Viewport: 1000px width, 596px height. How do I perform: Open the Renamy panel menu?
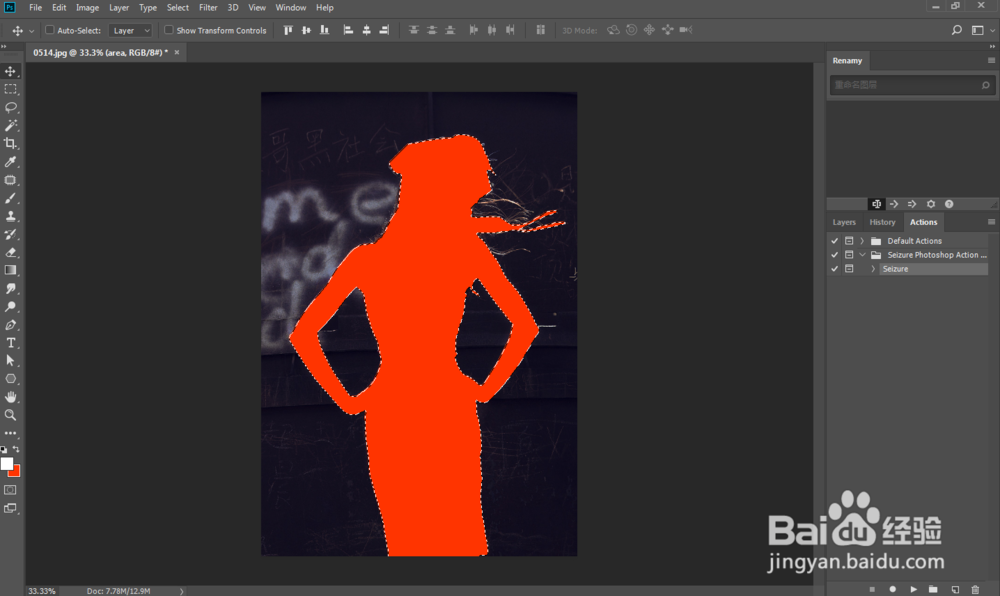coord(991,61)
